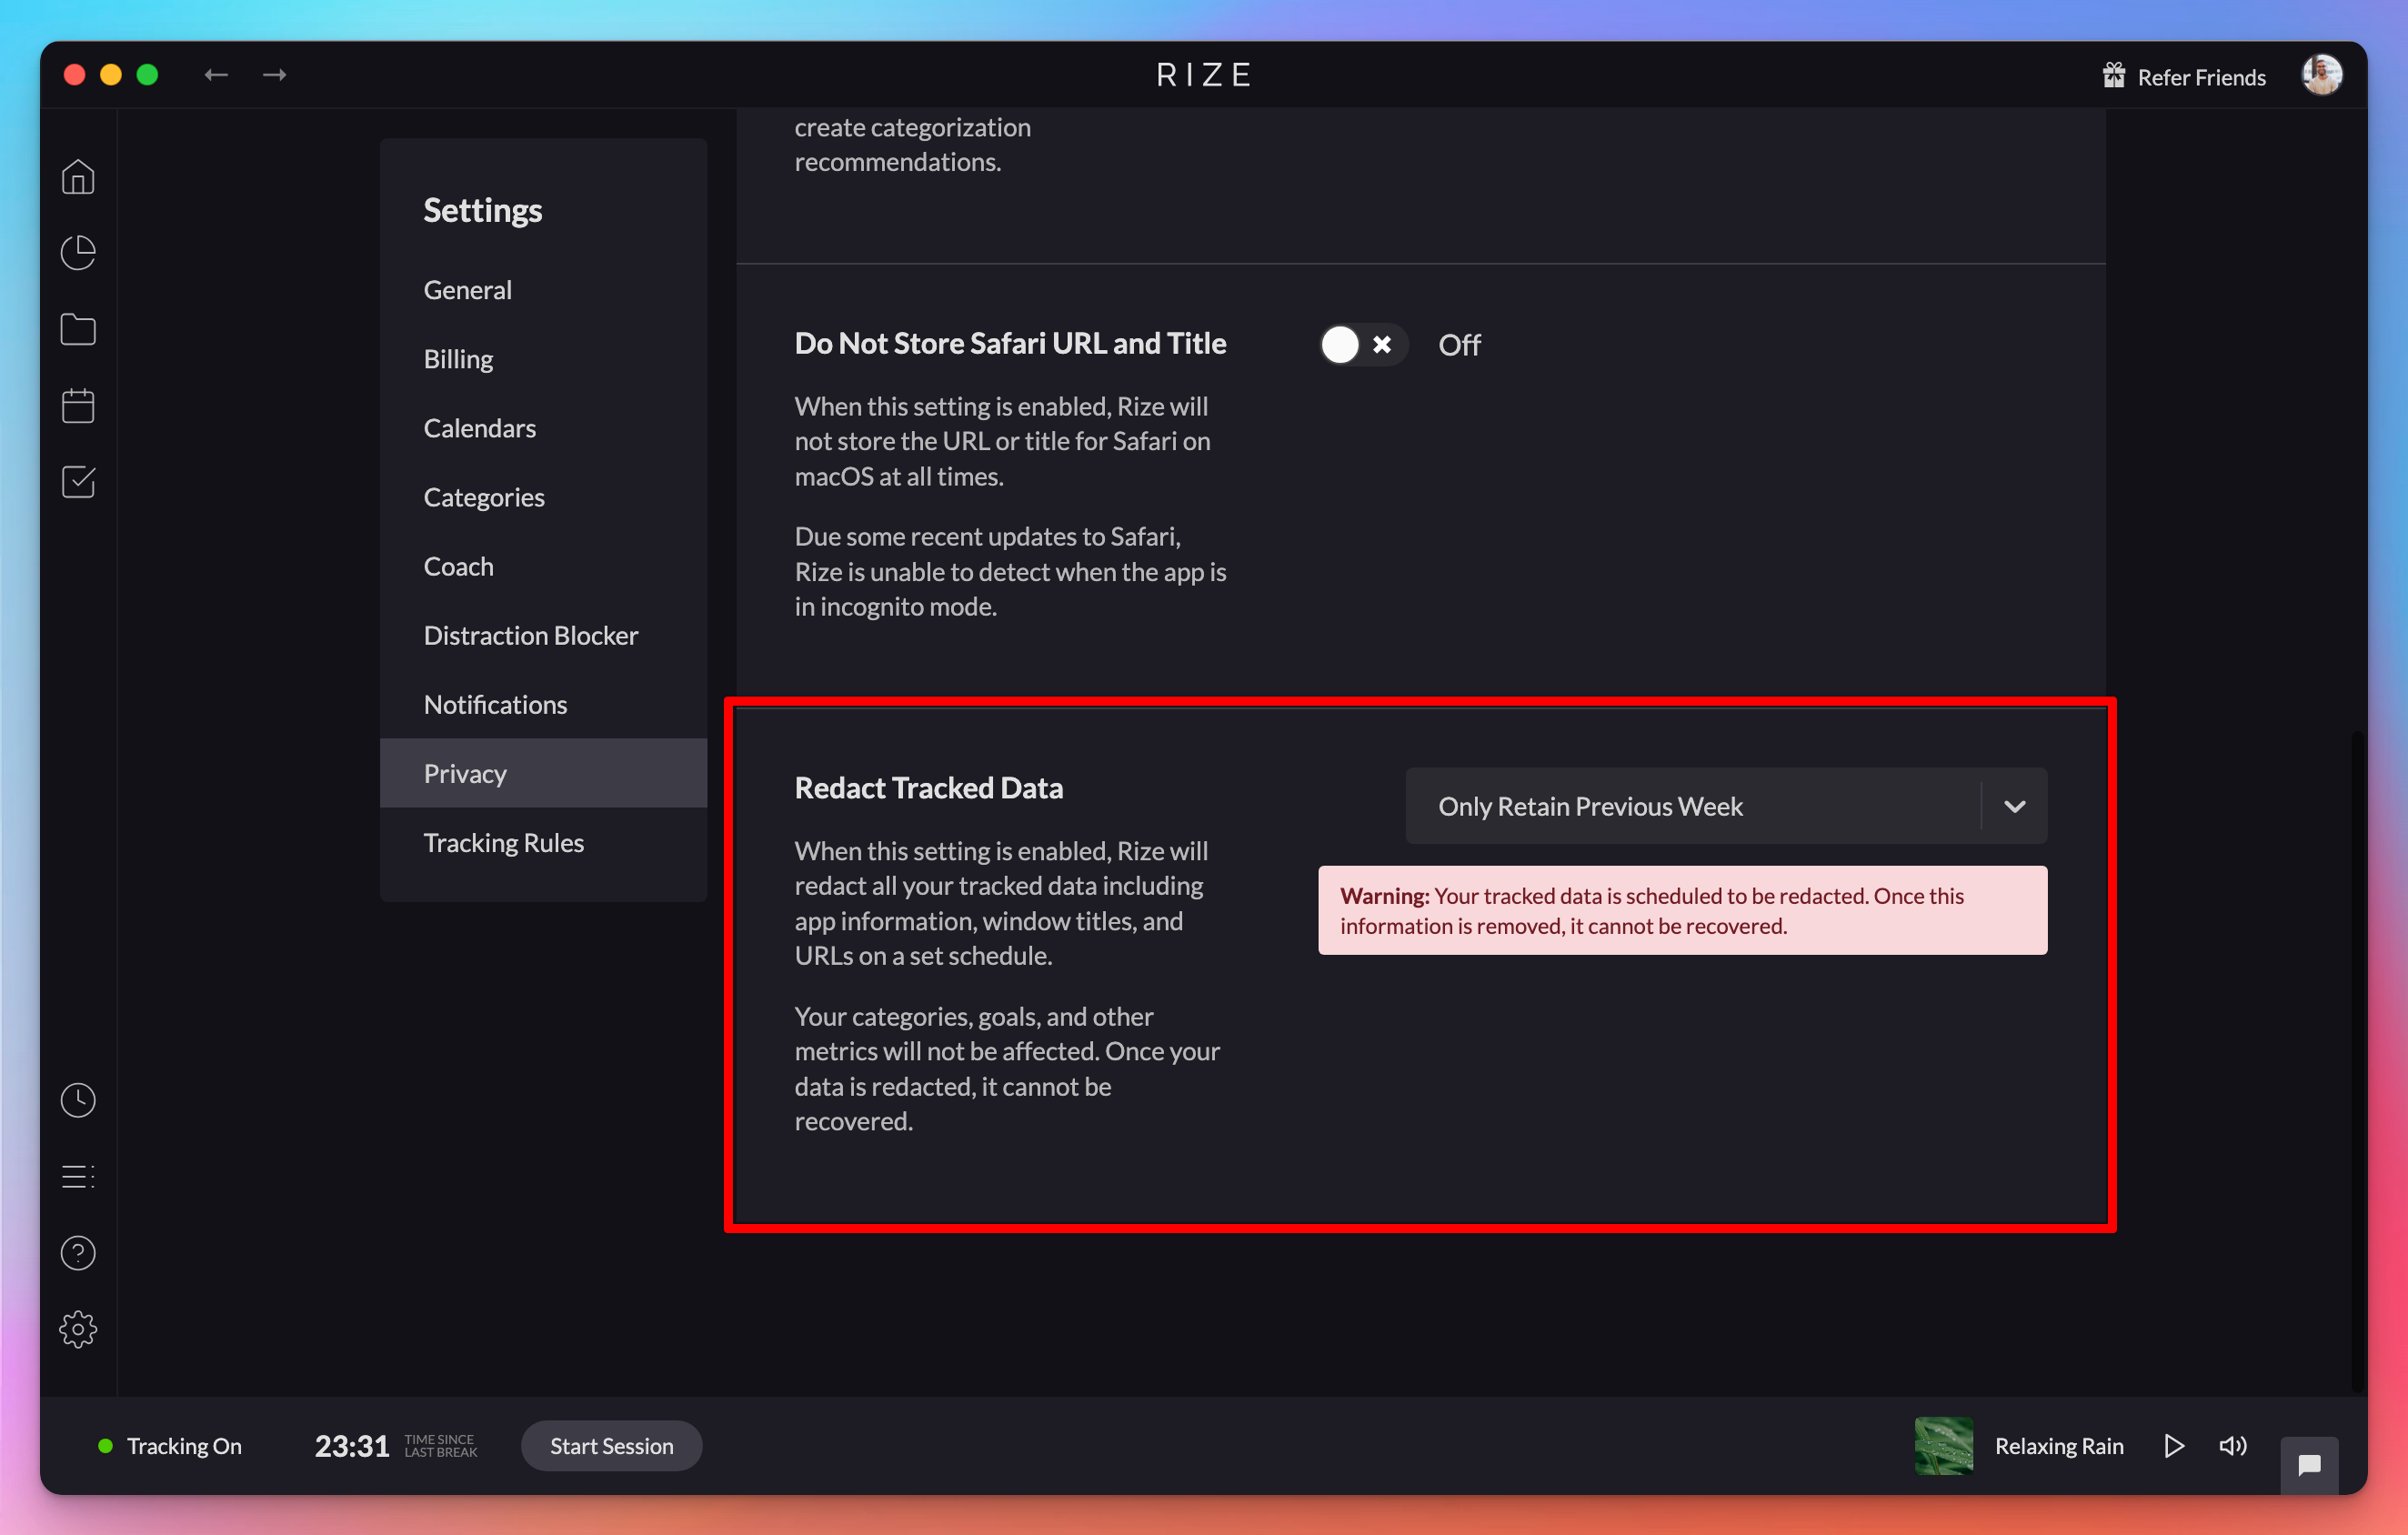The image size is (2408, 1535).
Task: Play the Relaxing Rain sound
Action: coord(2173,1446)
